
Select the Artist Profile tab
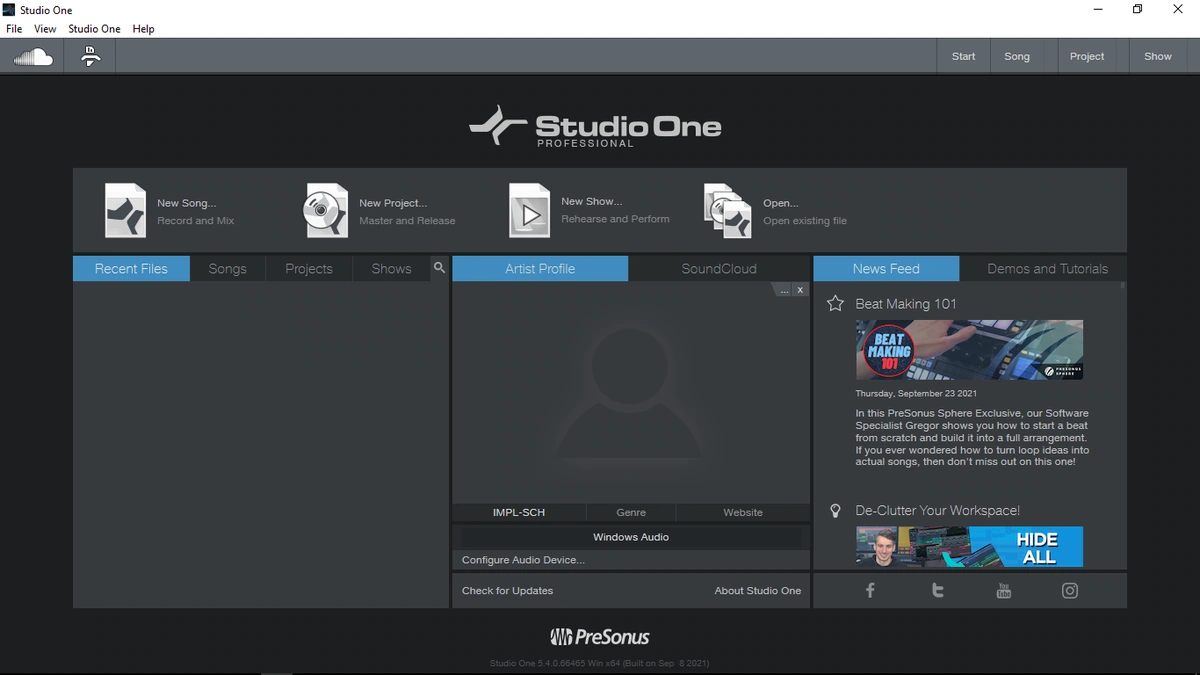click(x=540, y=268)
